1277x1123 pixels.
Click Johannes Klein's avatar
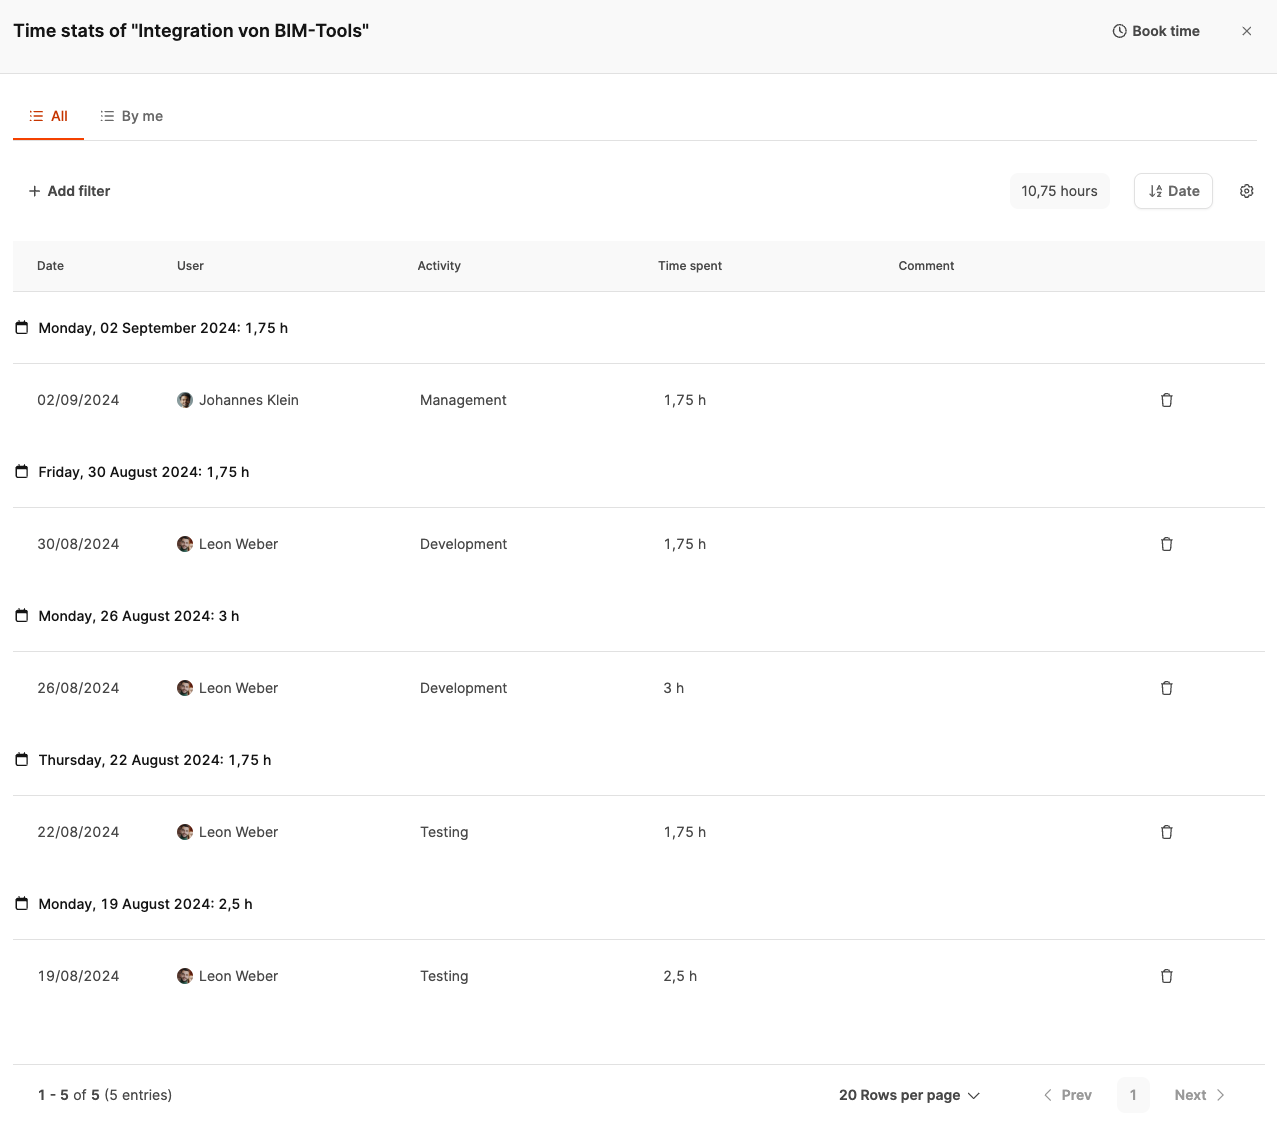tap(185, 400)
